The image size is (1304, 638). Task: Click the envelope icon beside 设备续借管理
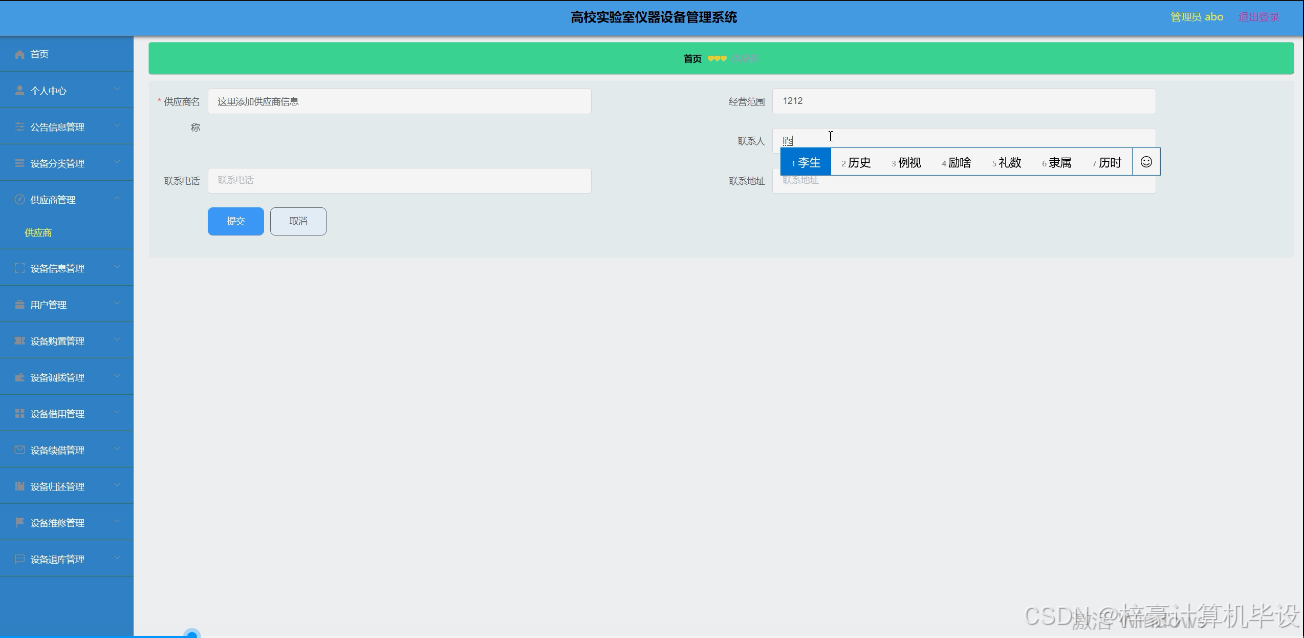pyautogui.click(x=19, y=450)
